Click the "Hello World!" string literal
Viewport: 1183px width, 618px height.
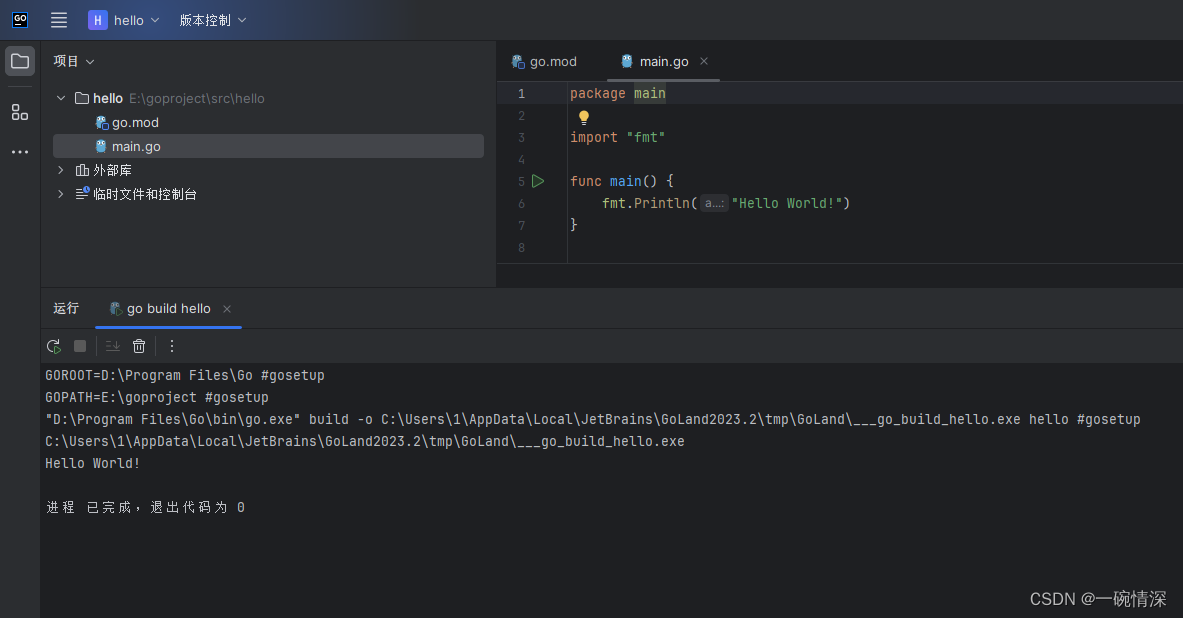(x=787, y=203)
